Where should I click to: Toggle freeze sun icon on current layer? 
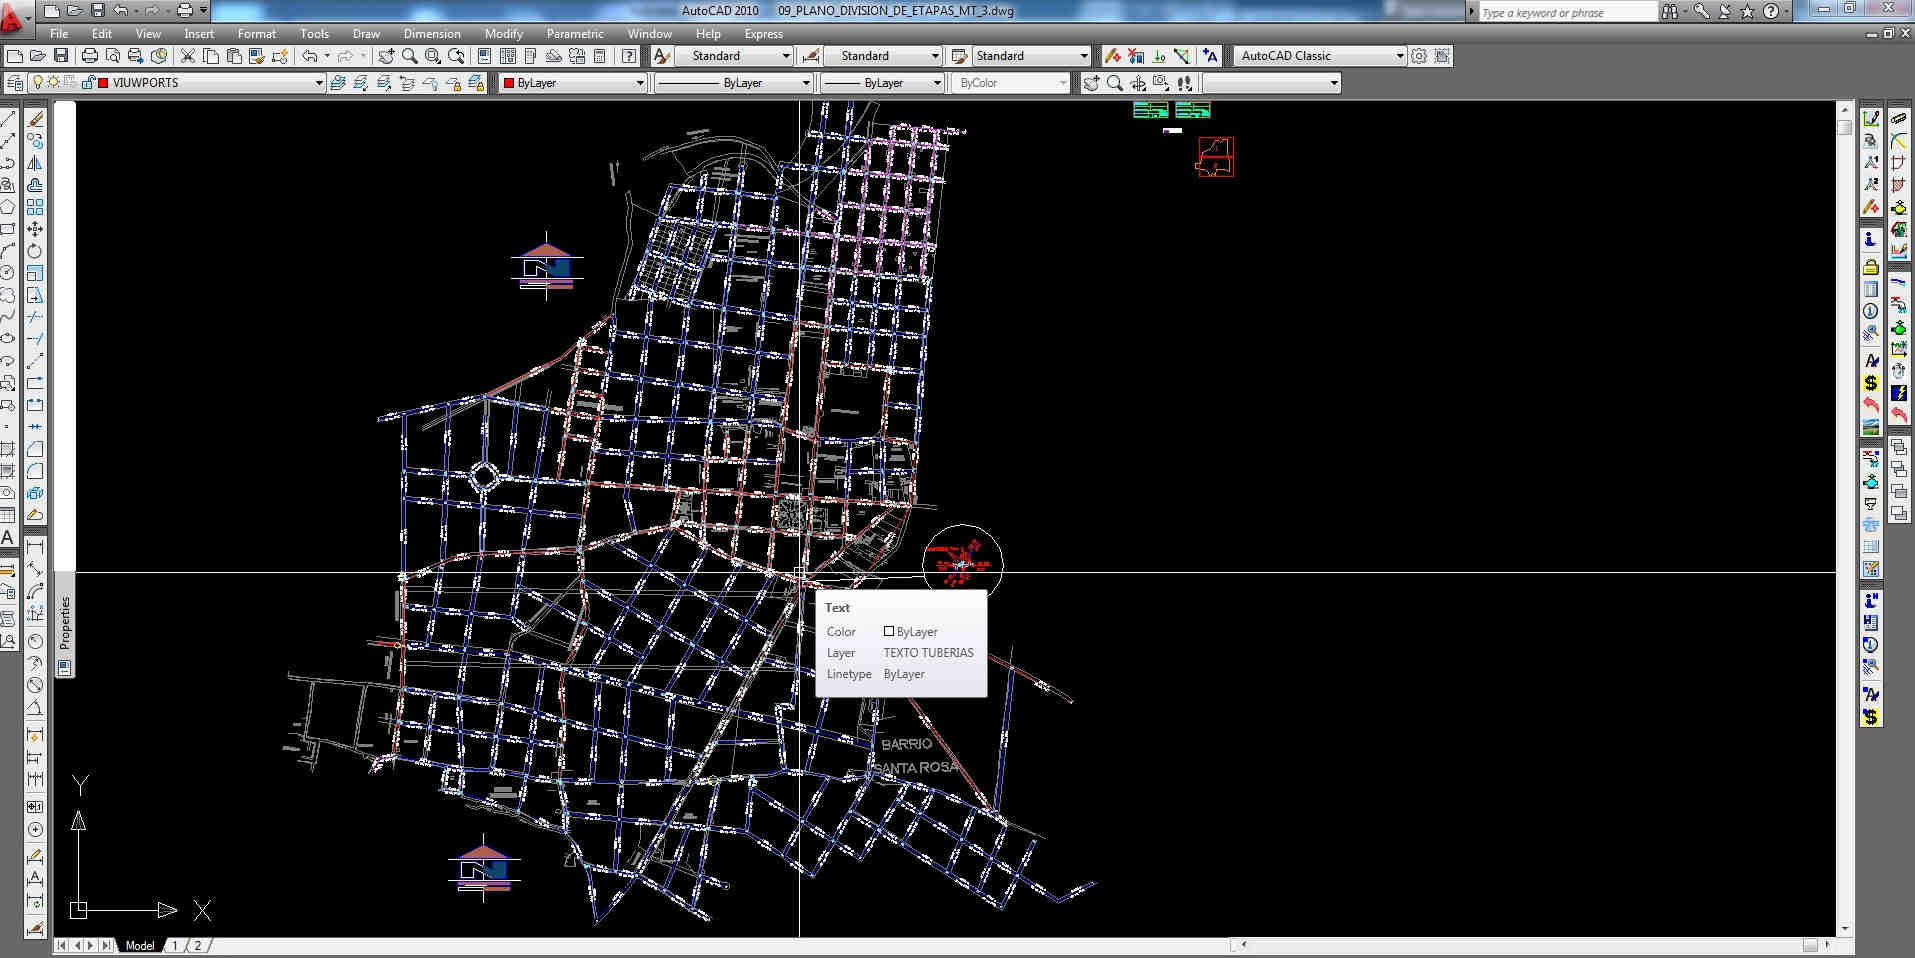[x=54, y=83]
